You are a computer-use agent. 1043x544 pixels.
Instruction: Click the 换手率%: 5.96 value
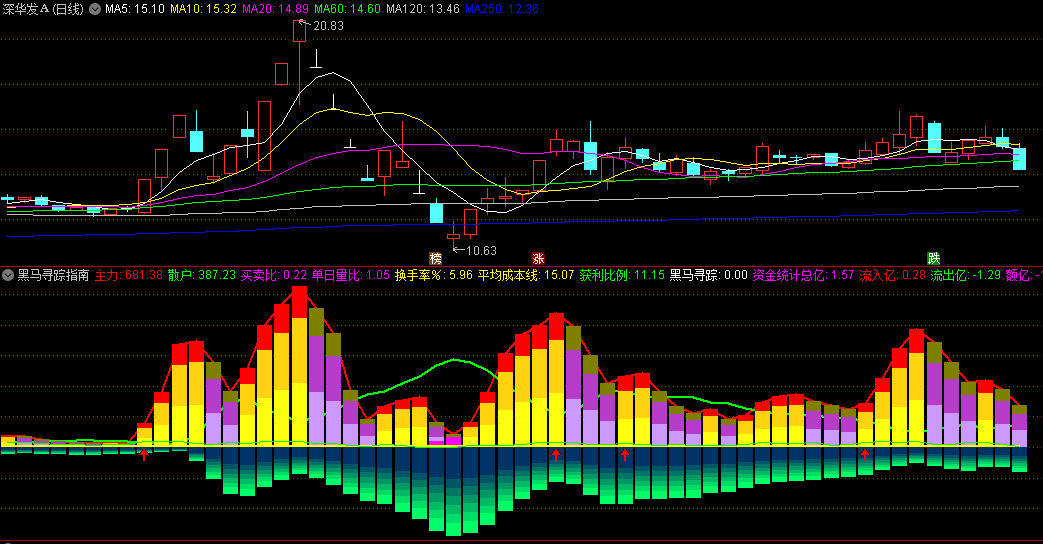pos(434,275)
